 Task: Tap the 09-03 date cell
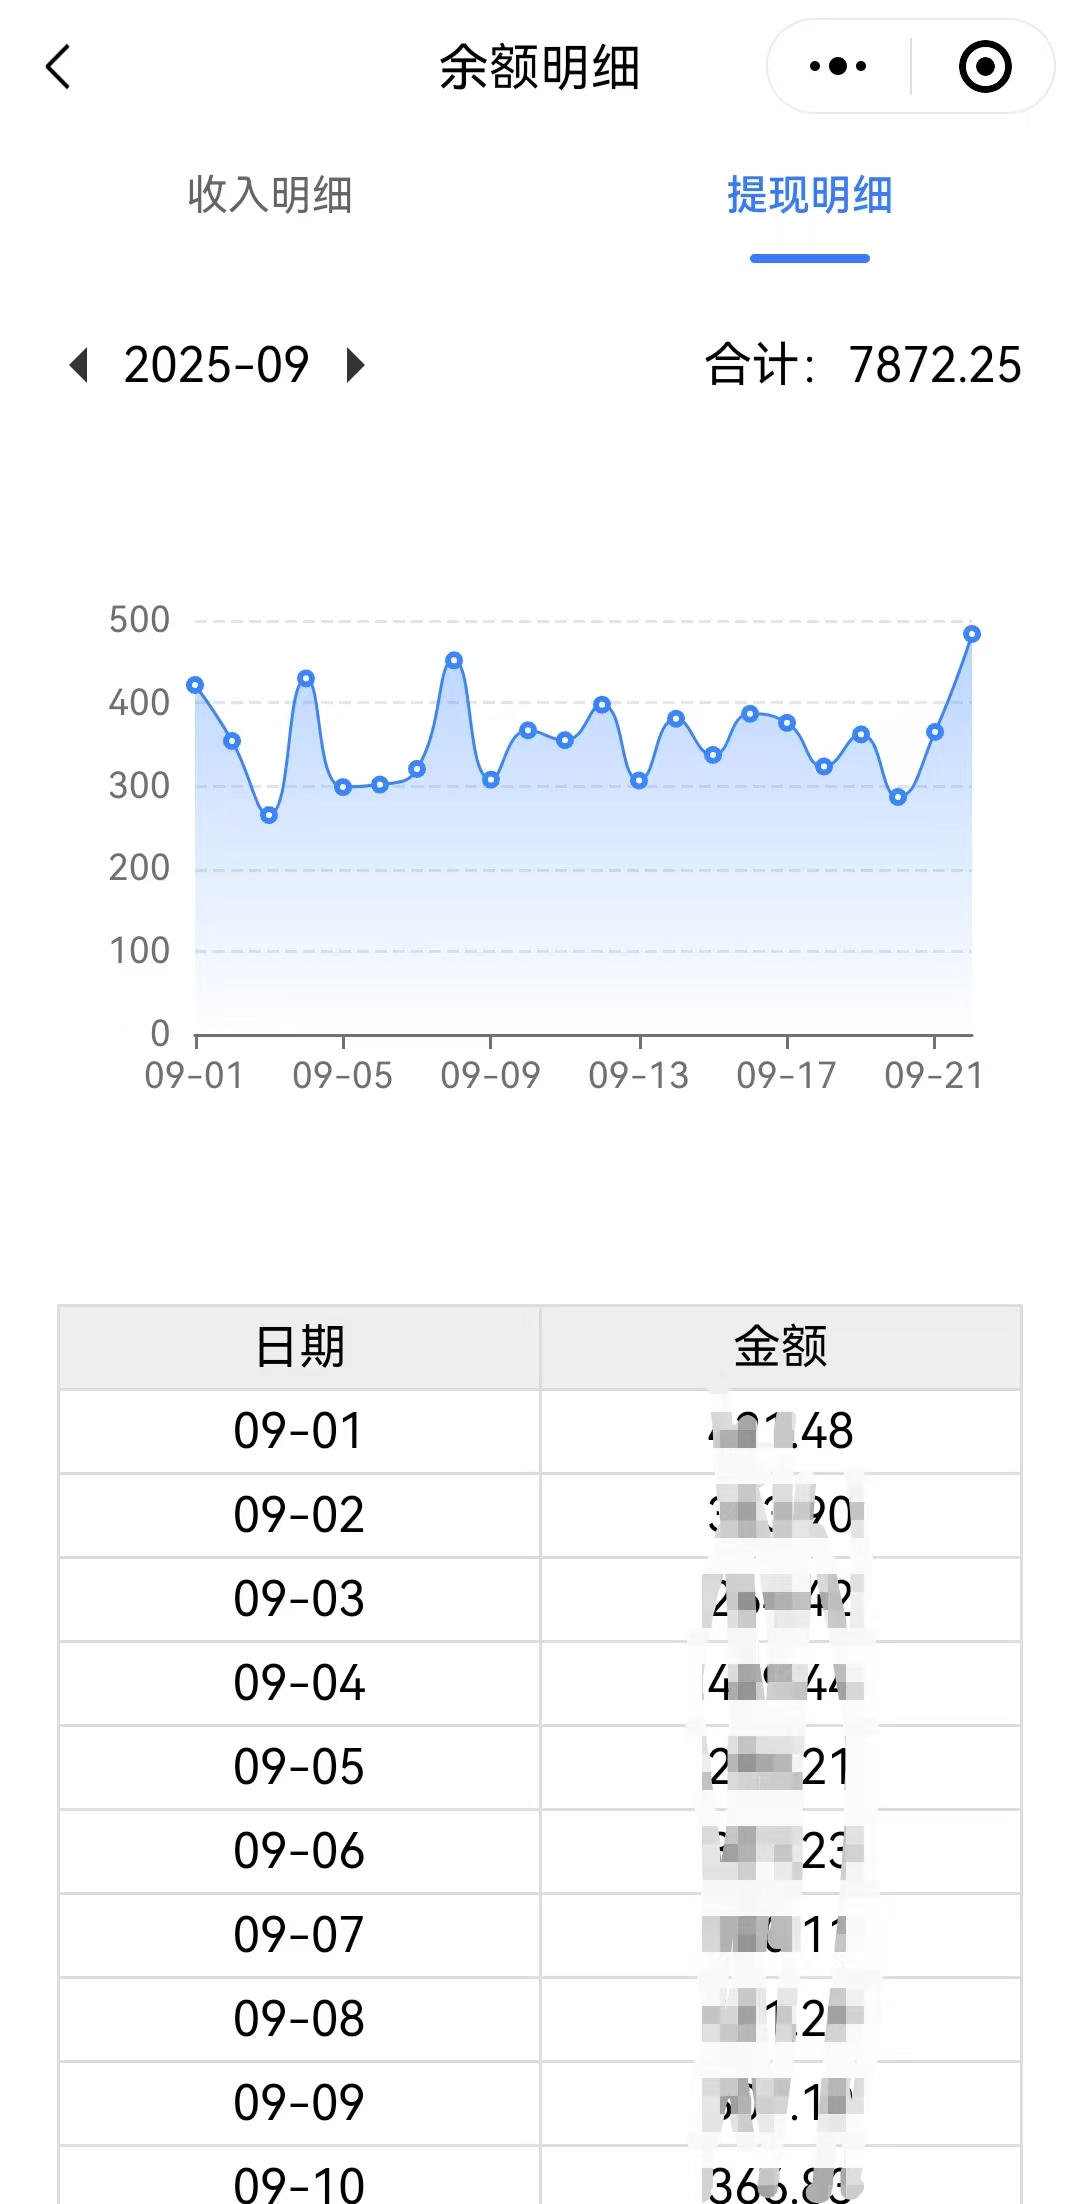click(299, 1599)
